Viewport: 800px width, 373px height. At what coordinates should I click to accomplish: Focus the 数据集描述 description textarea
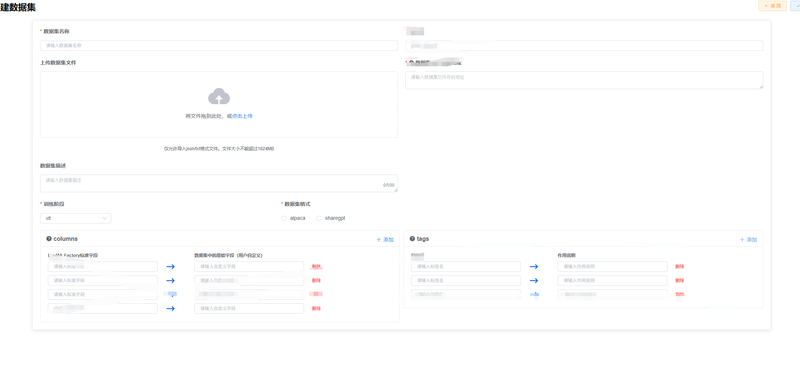[219, 183]
